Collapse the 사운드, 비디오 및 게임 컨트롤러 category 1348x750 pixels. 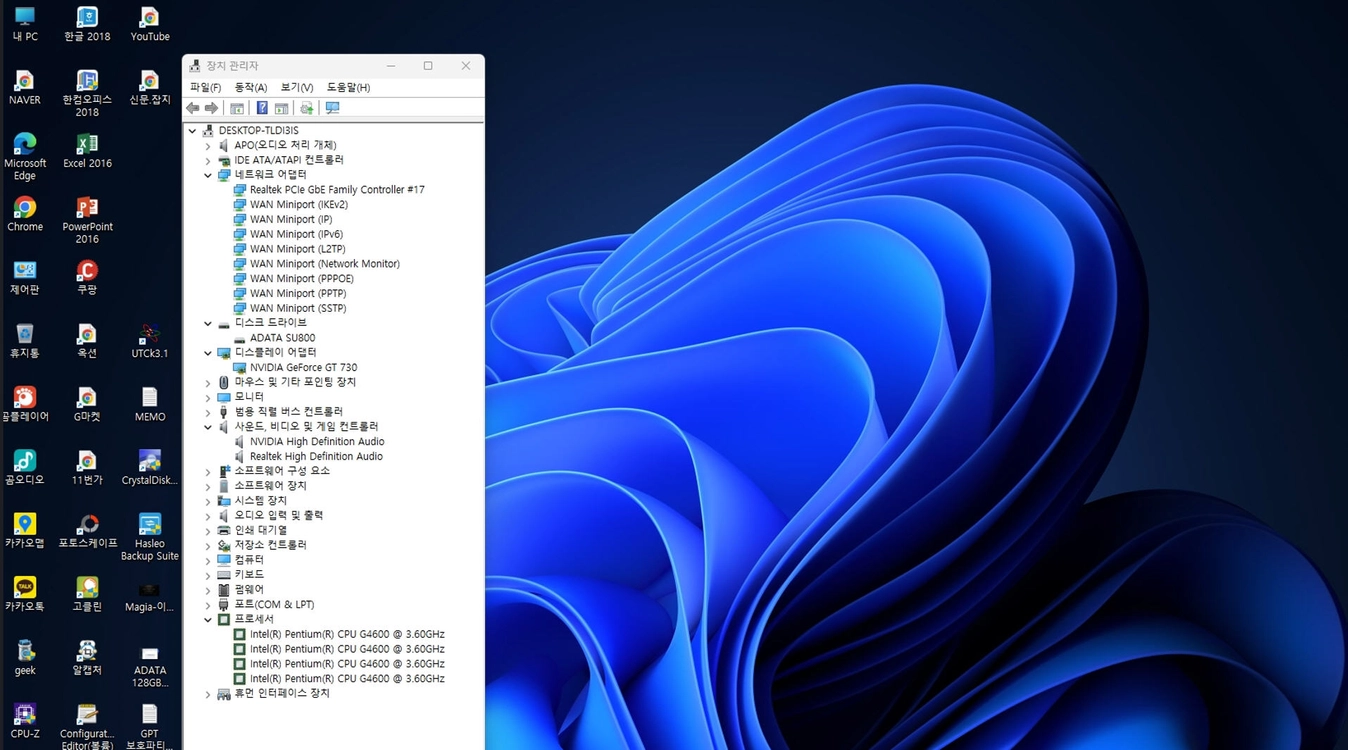tap(208, 427)
